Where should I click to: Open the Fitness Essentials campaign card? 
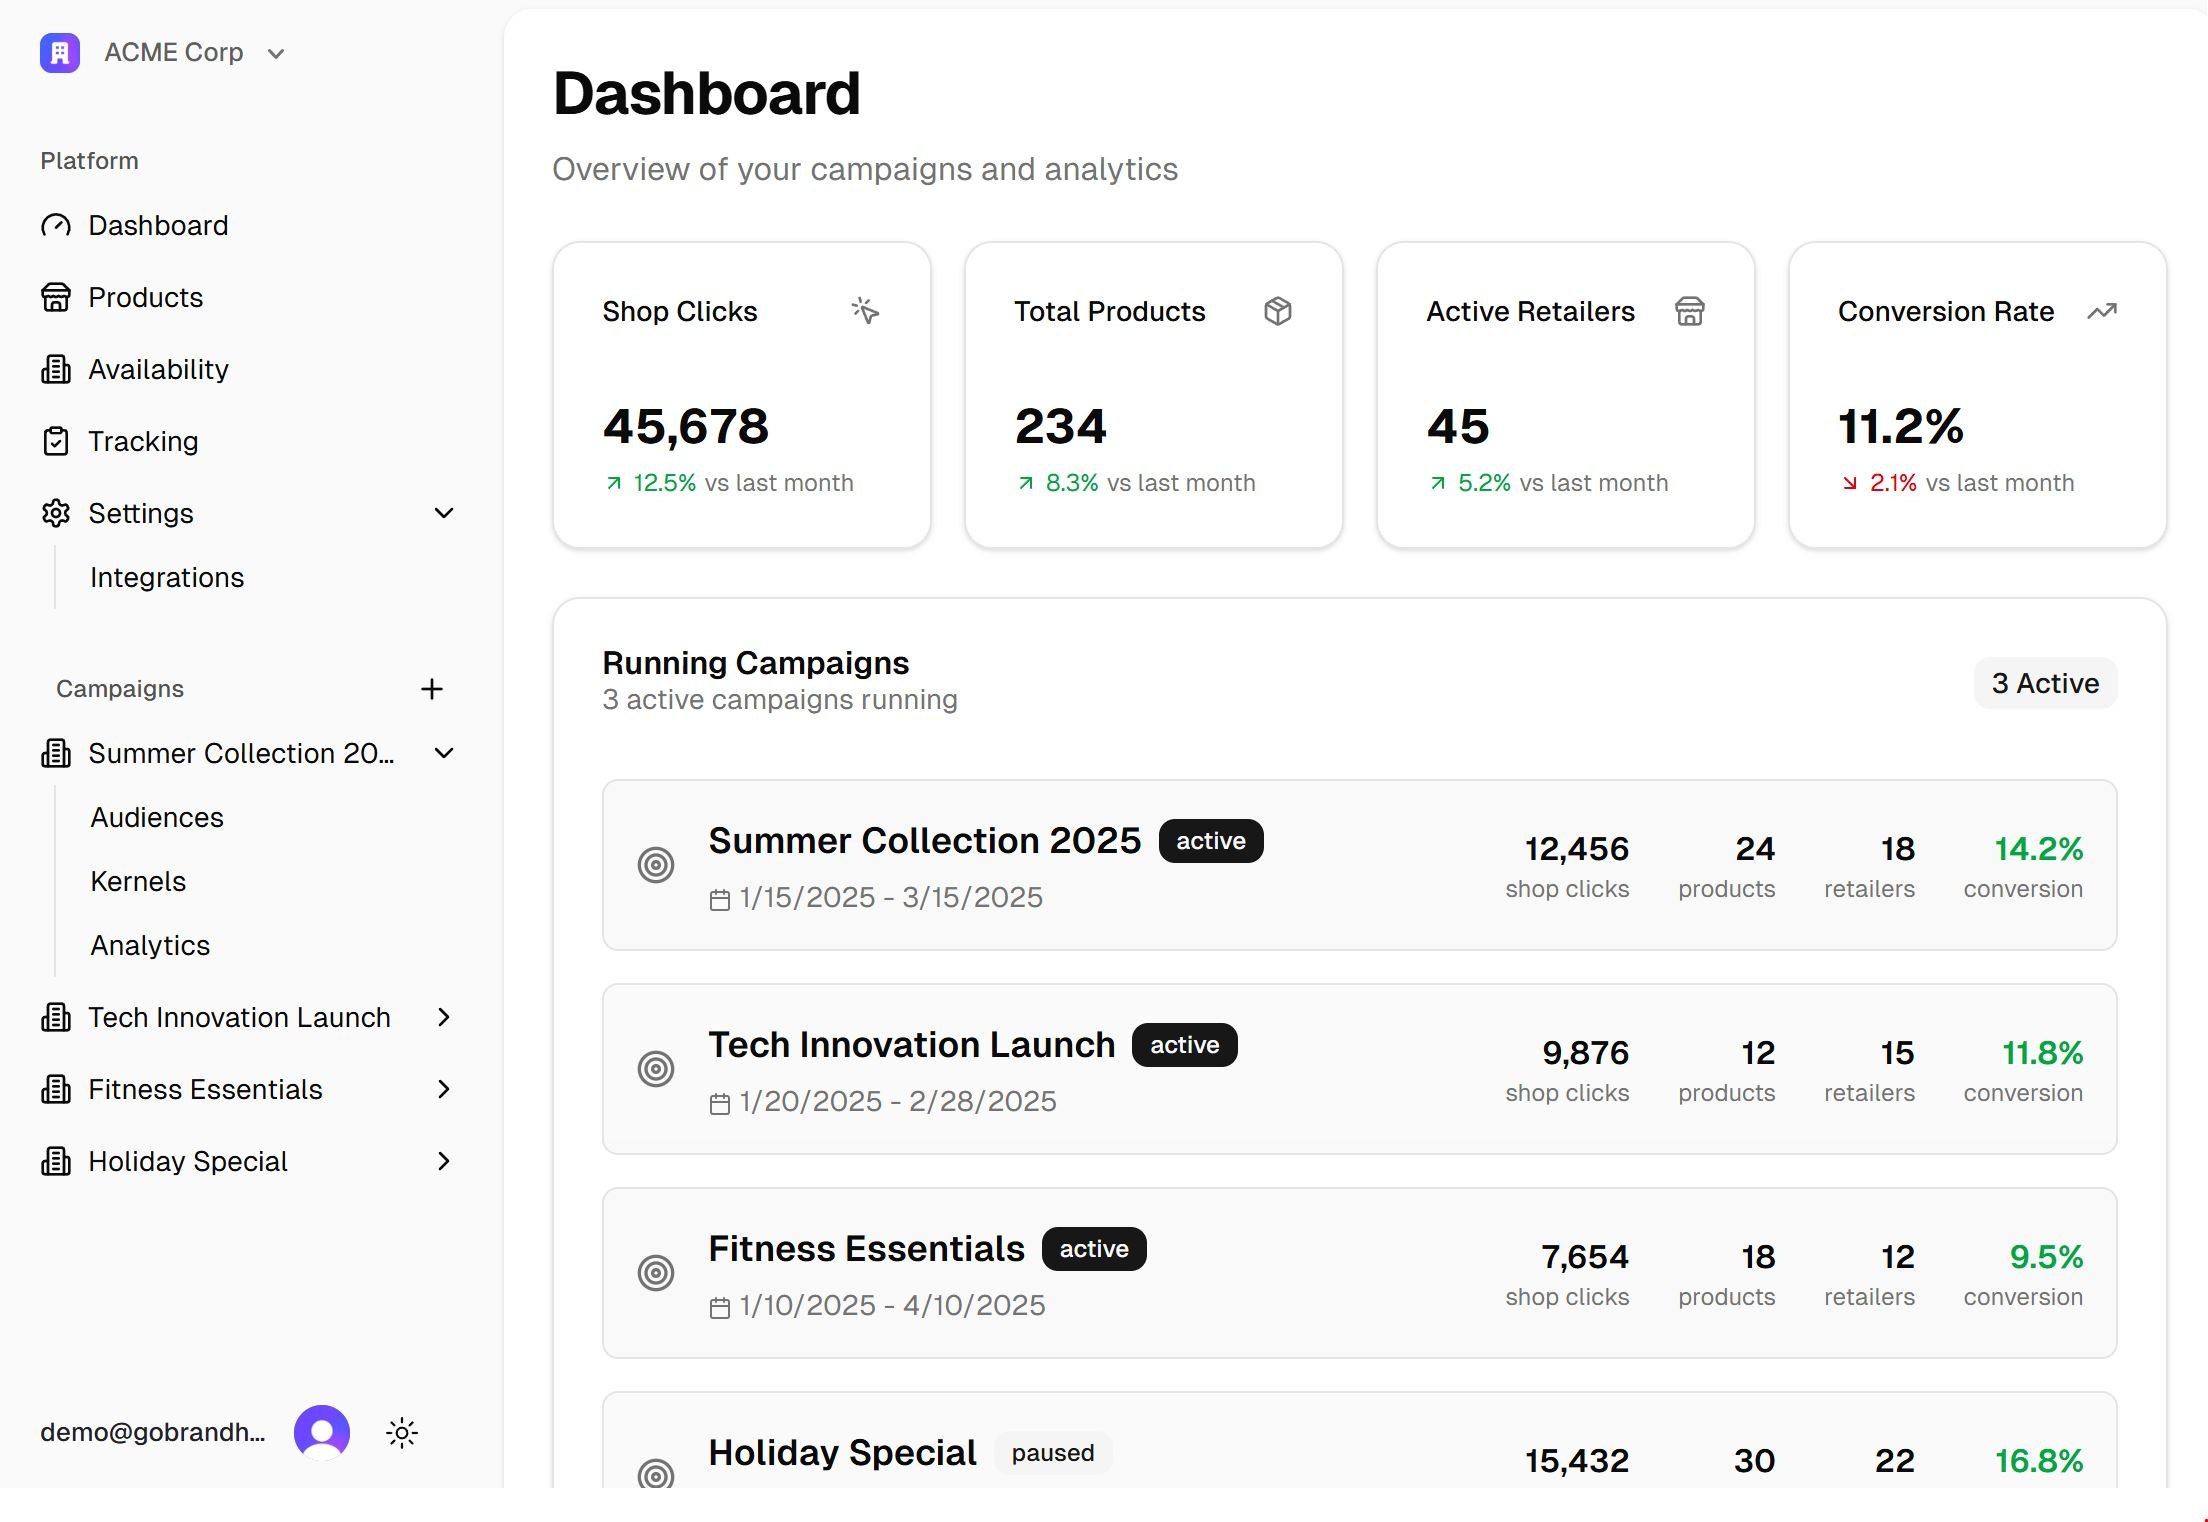pos(866,1249)
